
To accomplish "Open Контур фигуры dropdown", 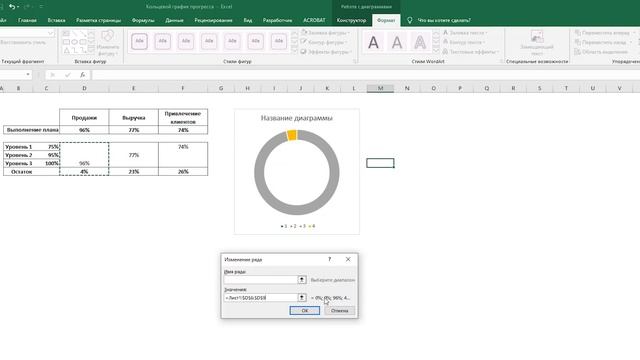I will [324, 42].
